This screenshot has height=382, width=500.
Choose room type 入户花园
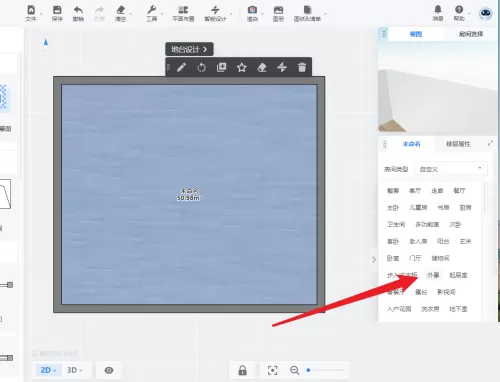tap(399, 309)
